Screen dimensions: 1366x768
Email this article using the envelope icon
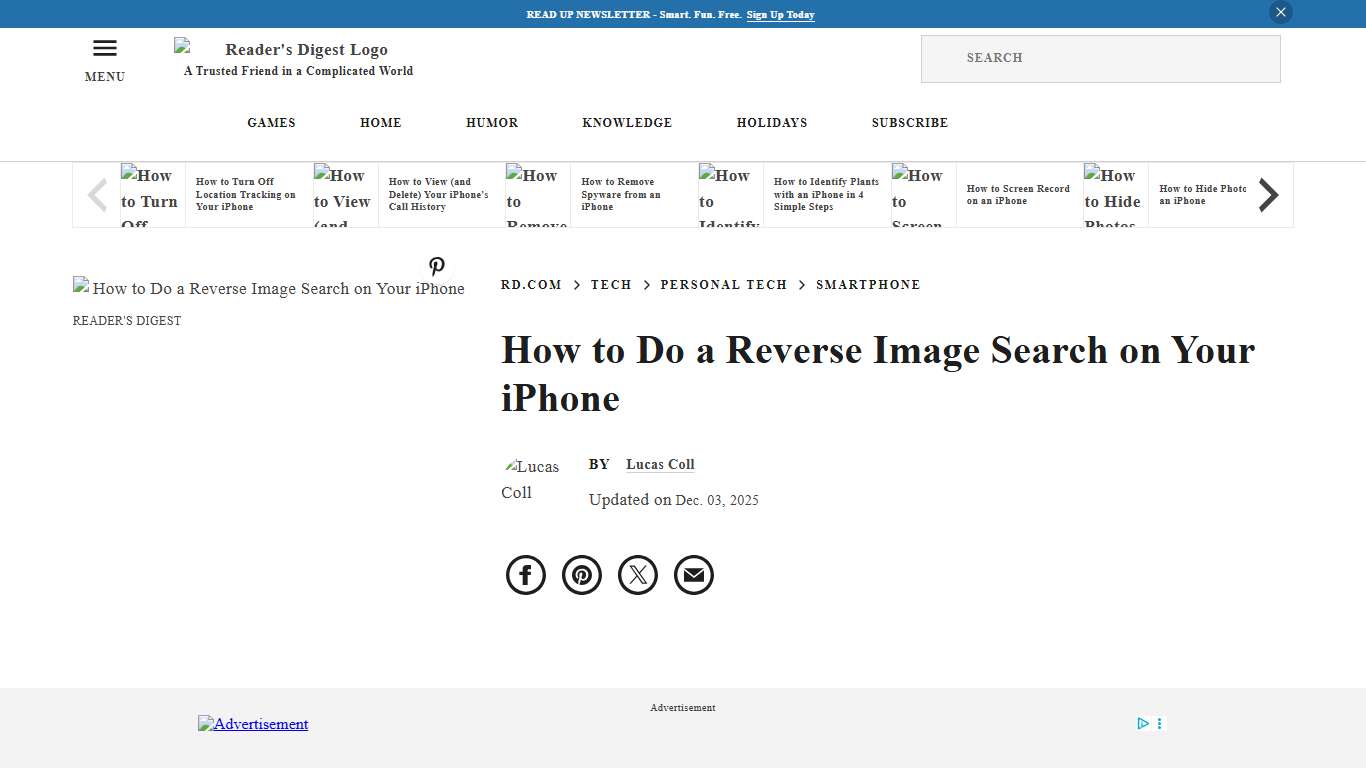click(693, 575)
